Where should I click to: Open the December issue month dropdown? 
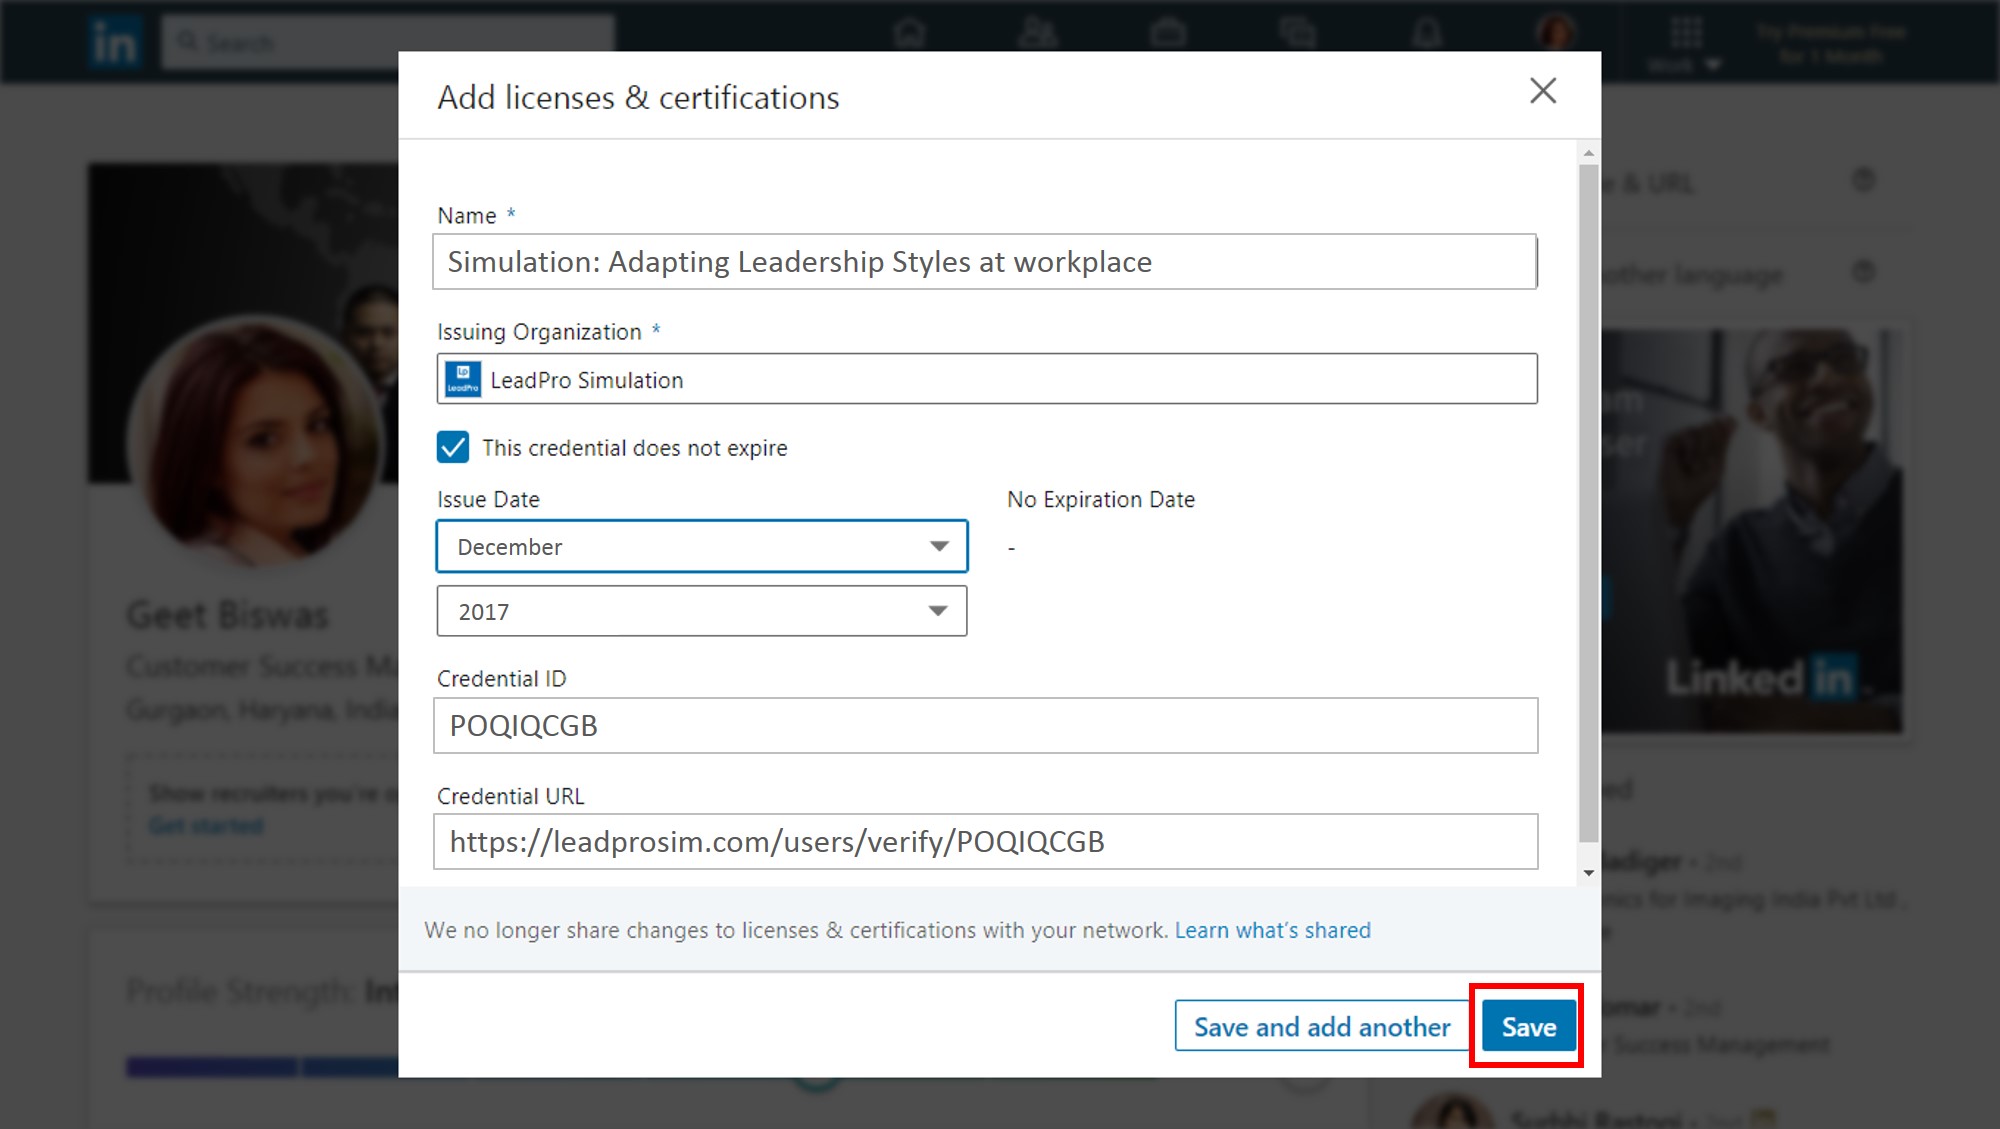702,546
